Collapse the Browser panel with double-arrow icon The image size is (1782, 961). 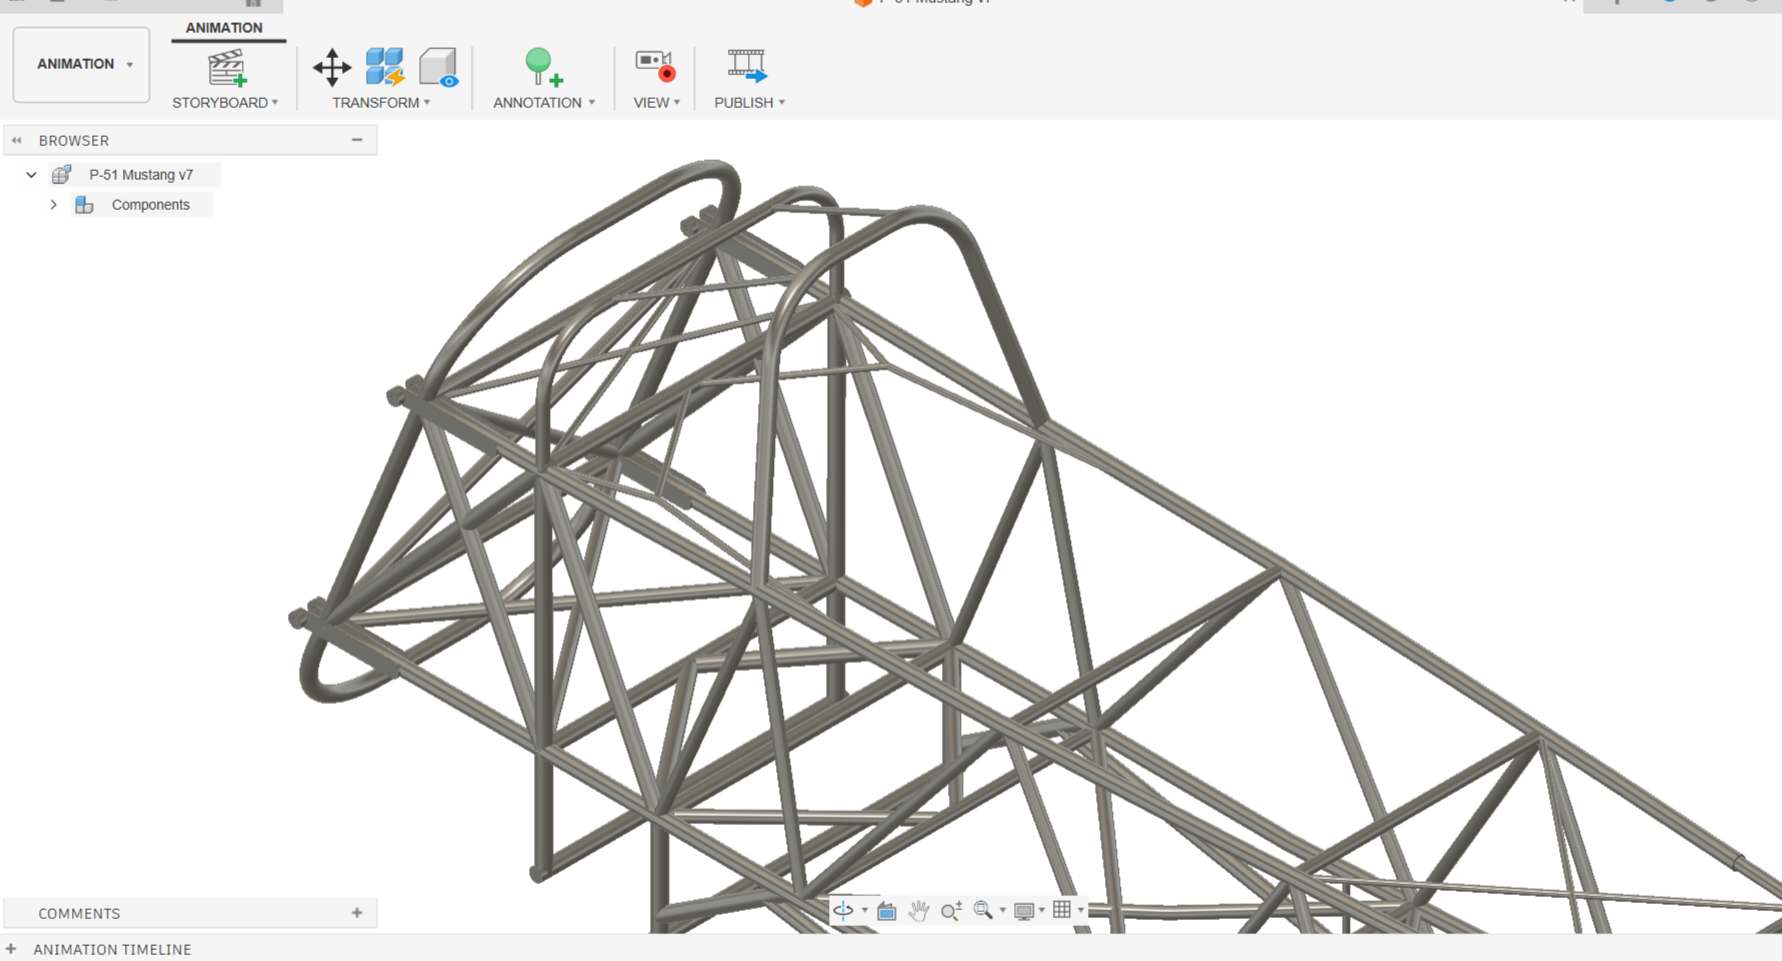coord(17,140)
